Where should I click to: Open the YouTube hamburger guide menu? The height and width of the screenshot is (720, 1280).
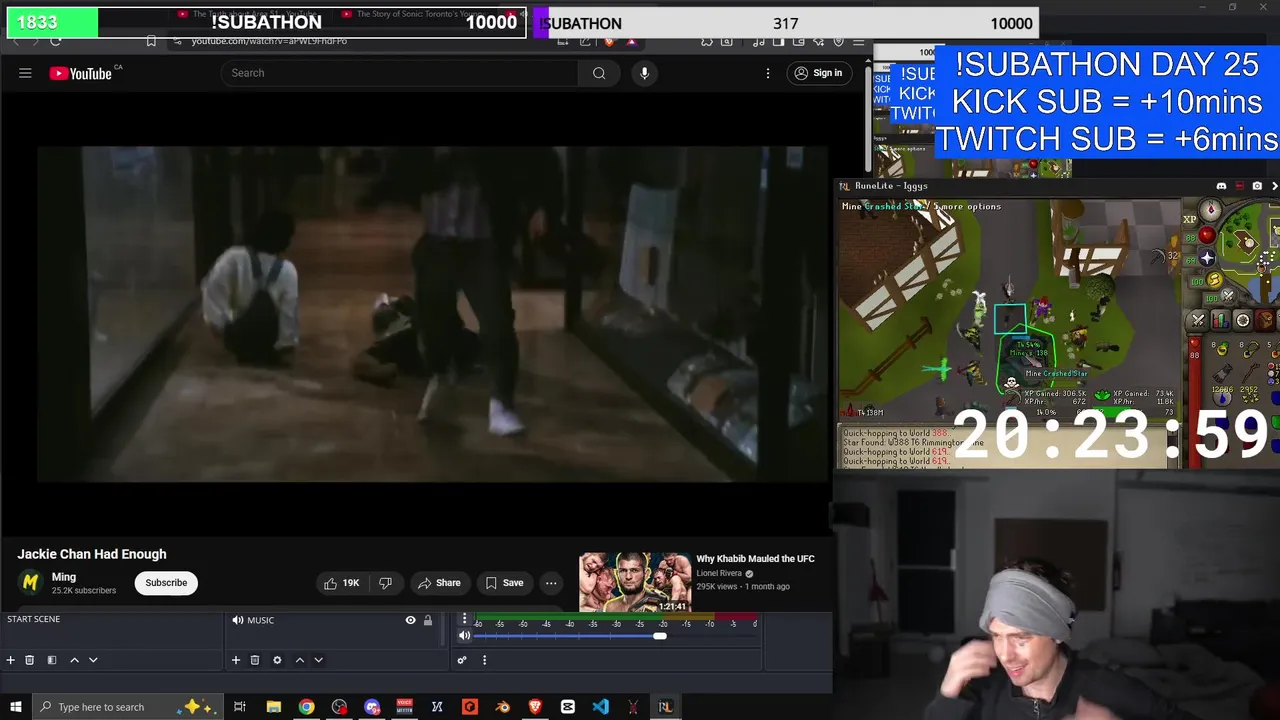(x=25, y=73)
